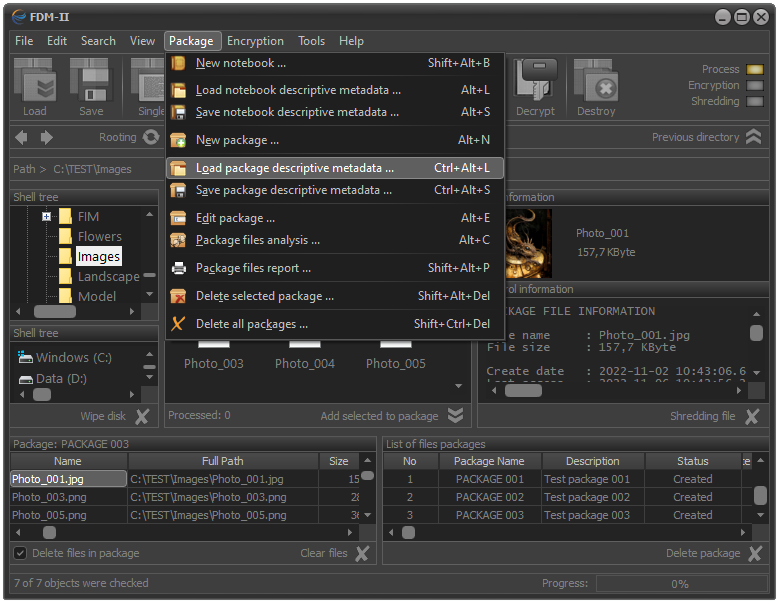Click the Photo_001 dragon thumbnail preview
The width and height of the screenshot is (780, 604).
click(x=529, y=243)
